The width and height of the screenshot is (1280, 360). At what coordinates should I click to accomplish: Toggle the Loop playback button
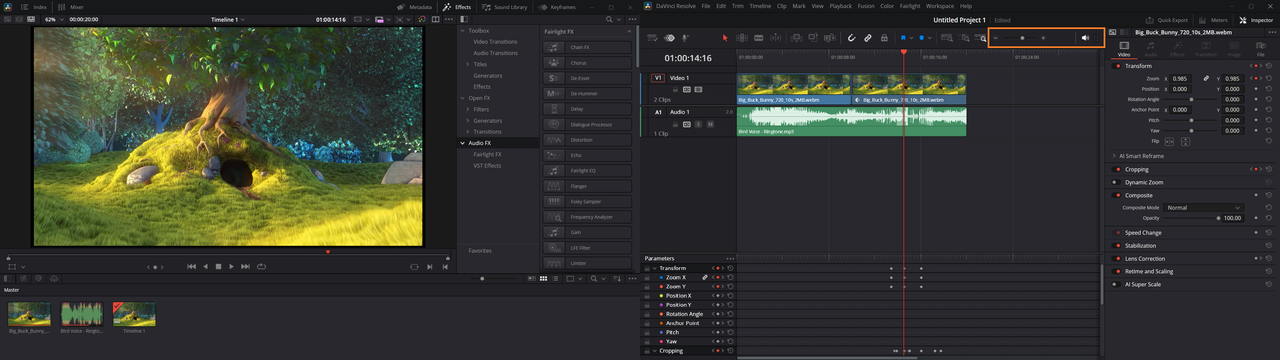[x=261, y=267]
